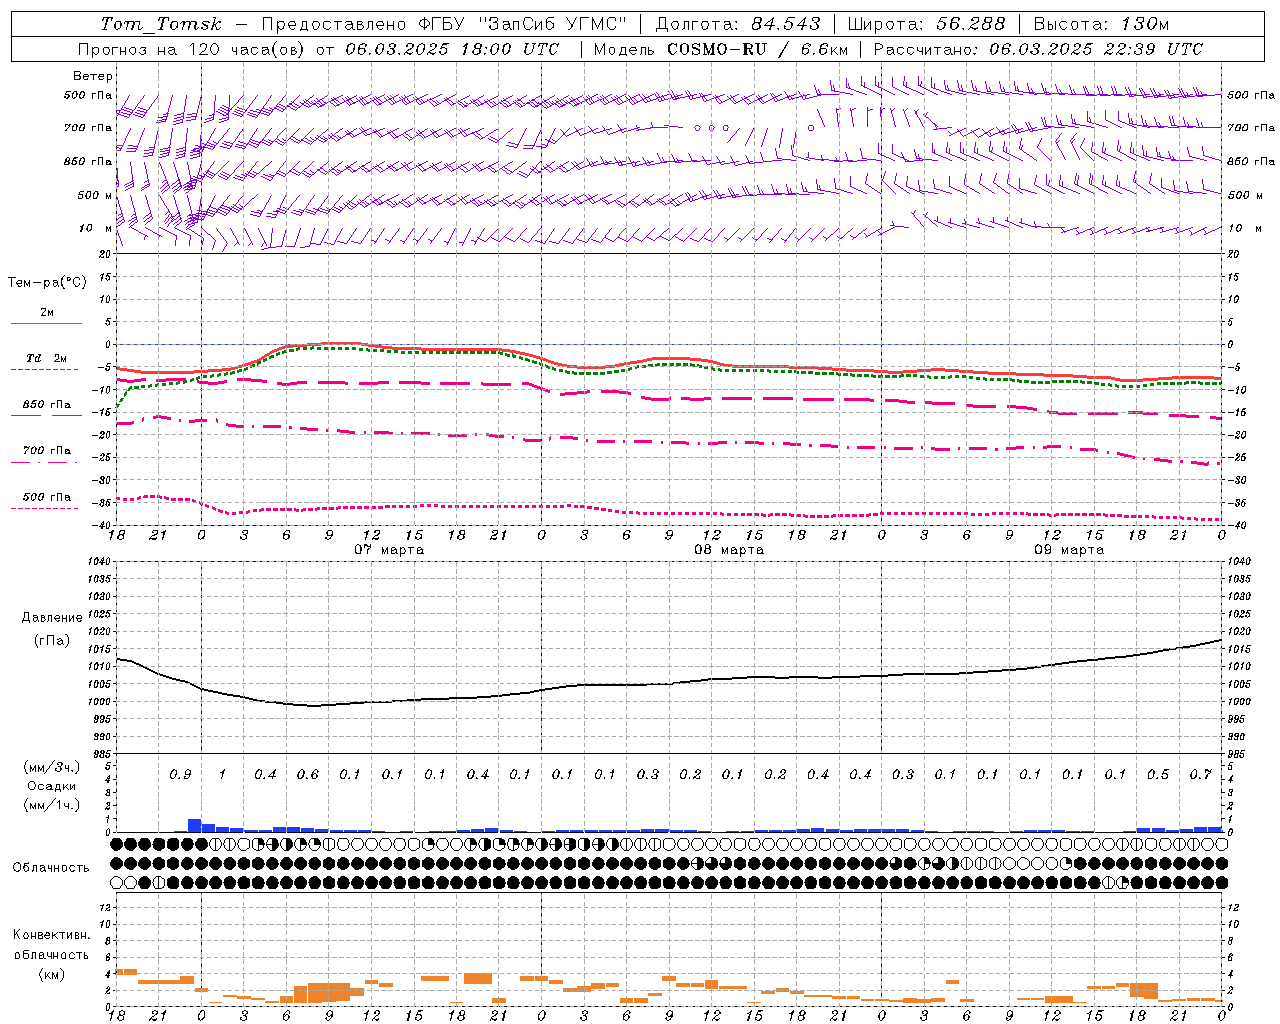
Task: Select the Тем-ра(°C) axis title
Action: [x=47, y=283]
